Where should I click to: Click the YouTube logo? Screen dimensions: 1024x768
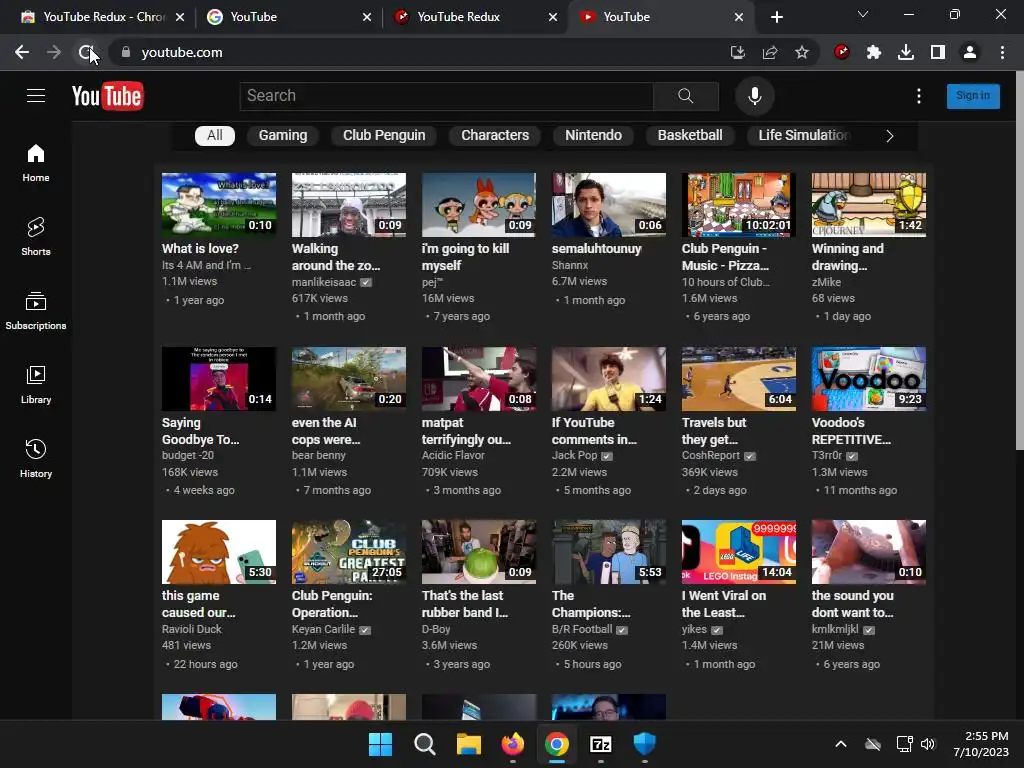point(108,96)
